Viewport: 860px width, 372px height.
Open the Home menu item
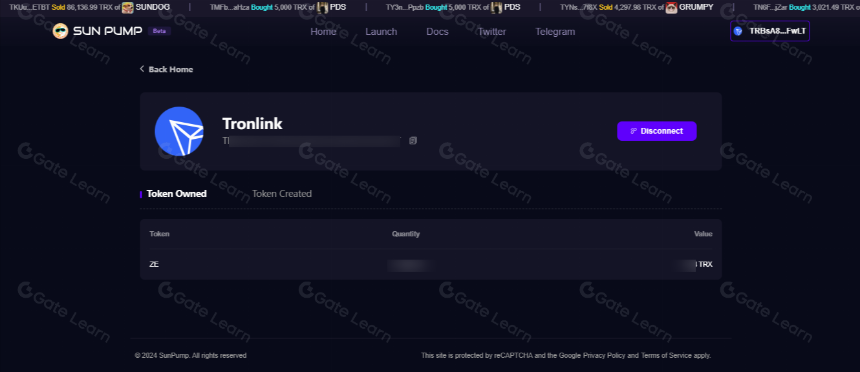click(324, 31)
